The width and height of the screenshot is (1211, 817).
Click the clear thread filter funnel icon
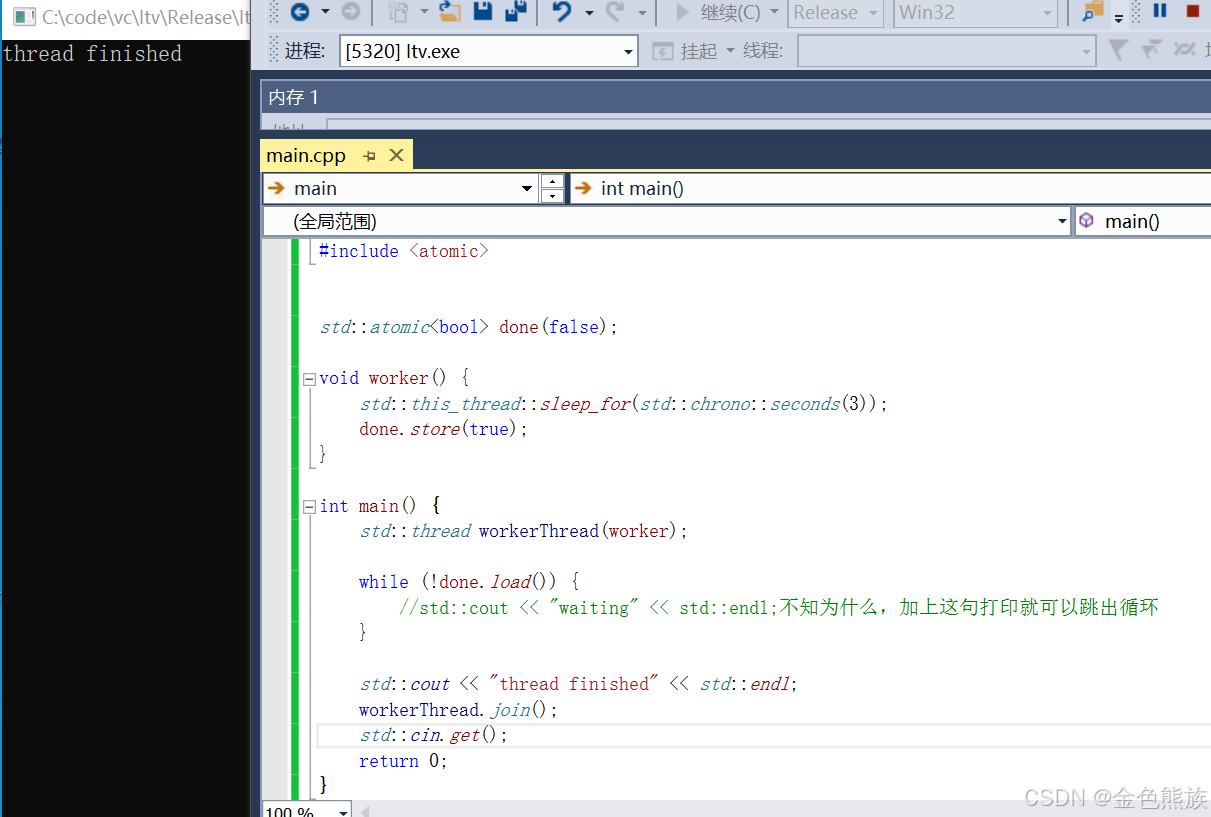coord(1151,49)
